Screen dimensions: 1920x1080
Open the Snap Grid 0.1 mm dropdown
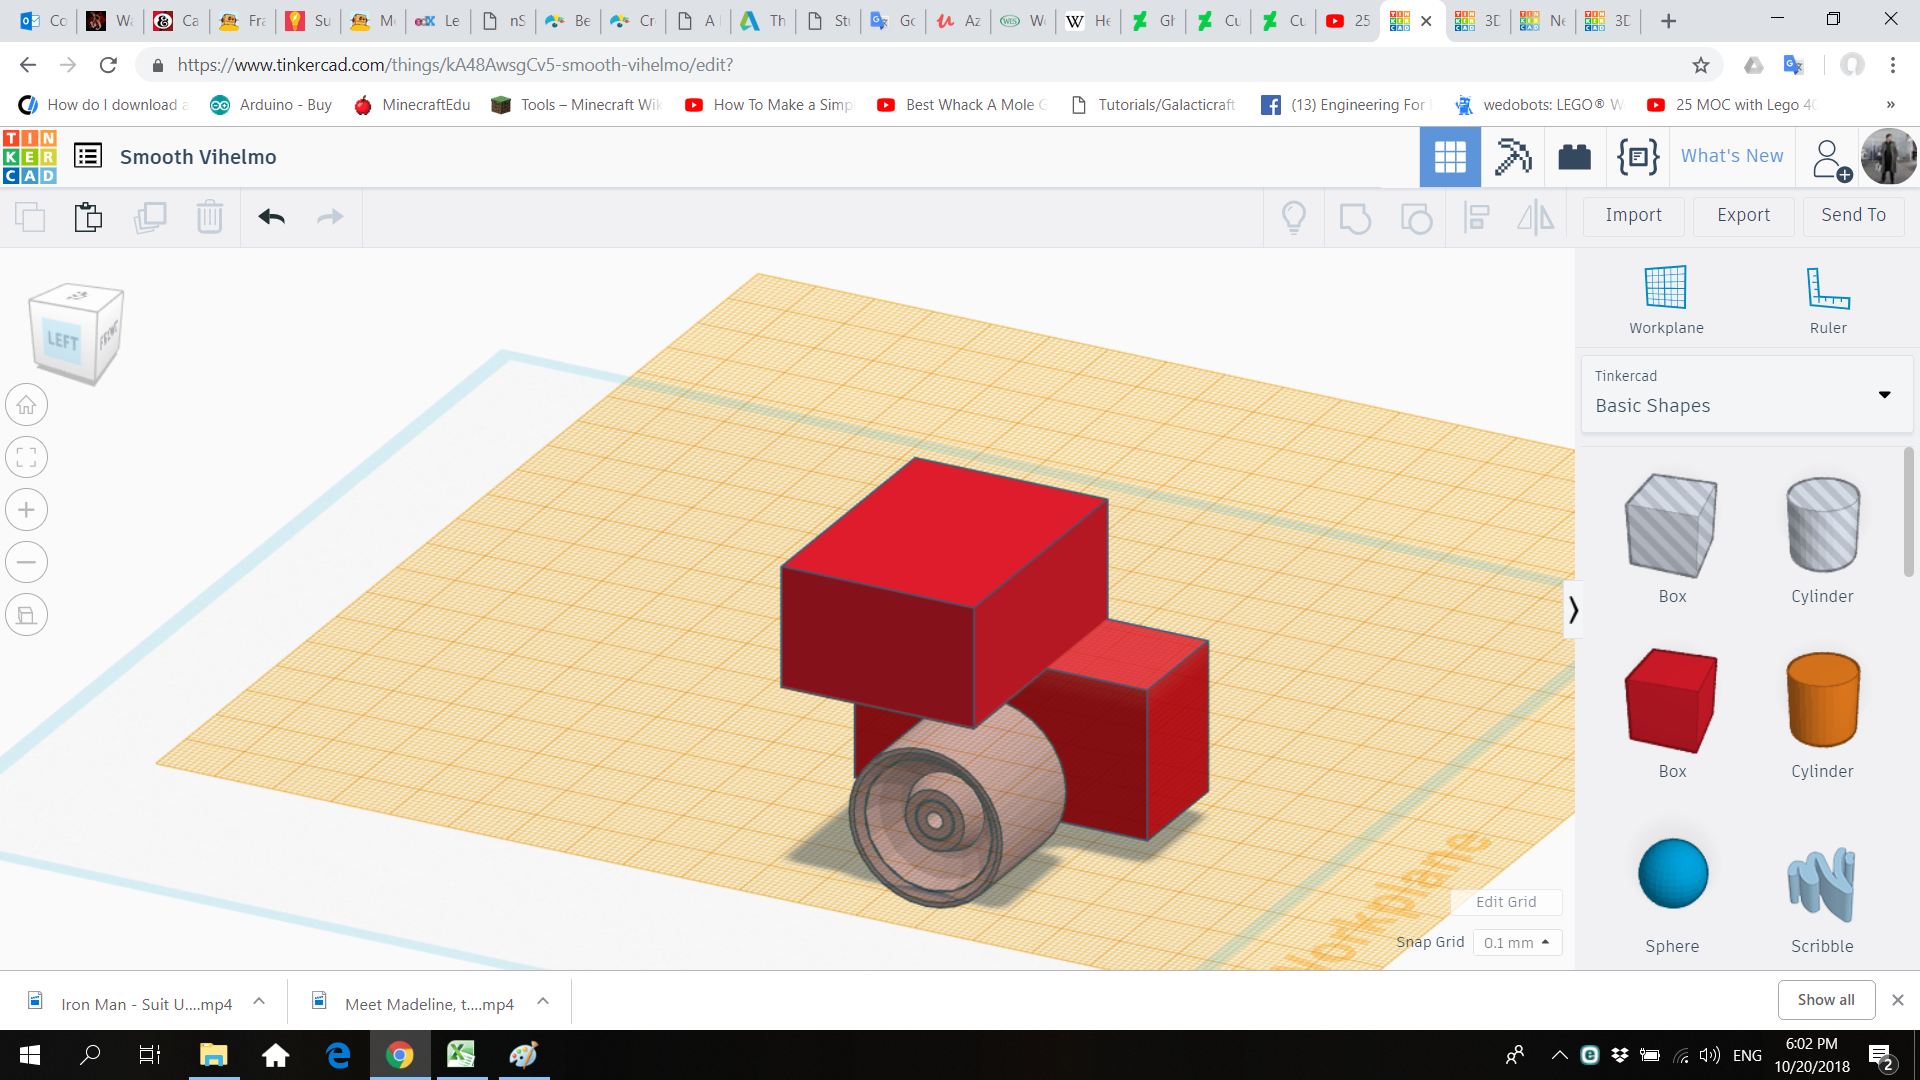coord(1516,942)
